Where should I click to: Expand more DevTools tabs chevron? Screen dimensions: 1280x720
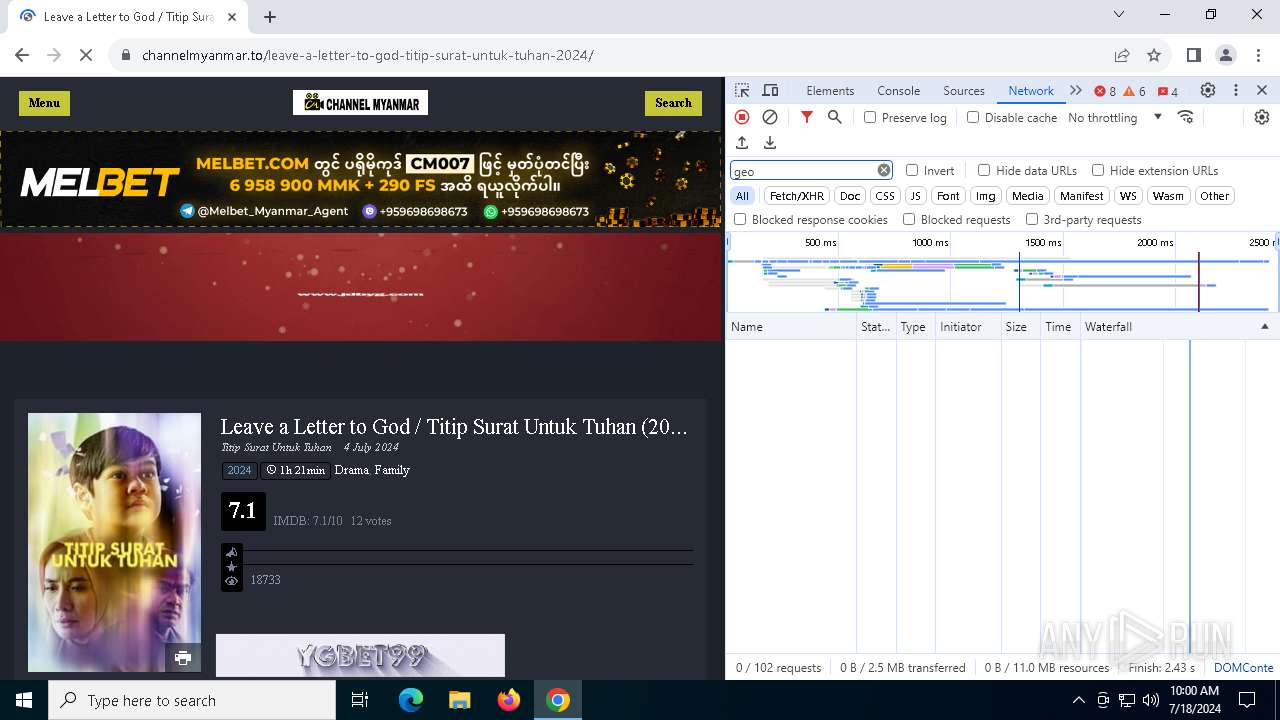[x=1076, y=90]
